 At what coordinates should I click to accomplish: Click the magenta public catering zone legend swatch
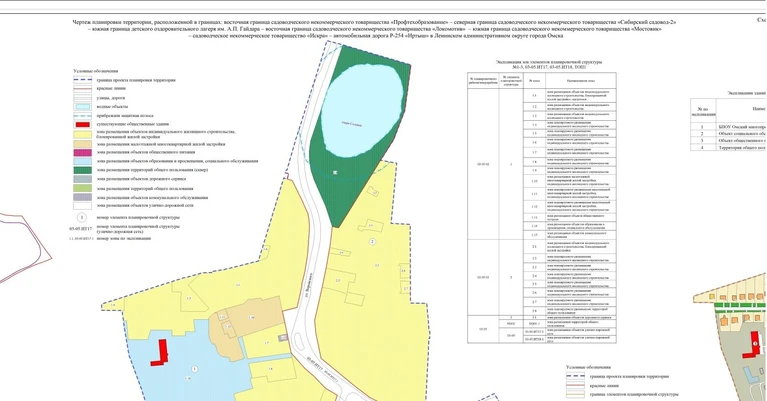coord(83,152)
